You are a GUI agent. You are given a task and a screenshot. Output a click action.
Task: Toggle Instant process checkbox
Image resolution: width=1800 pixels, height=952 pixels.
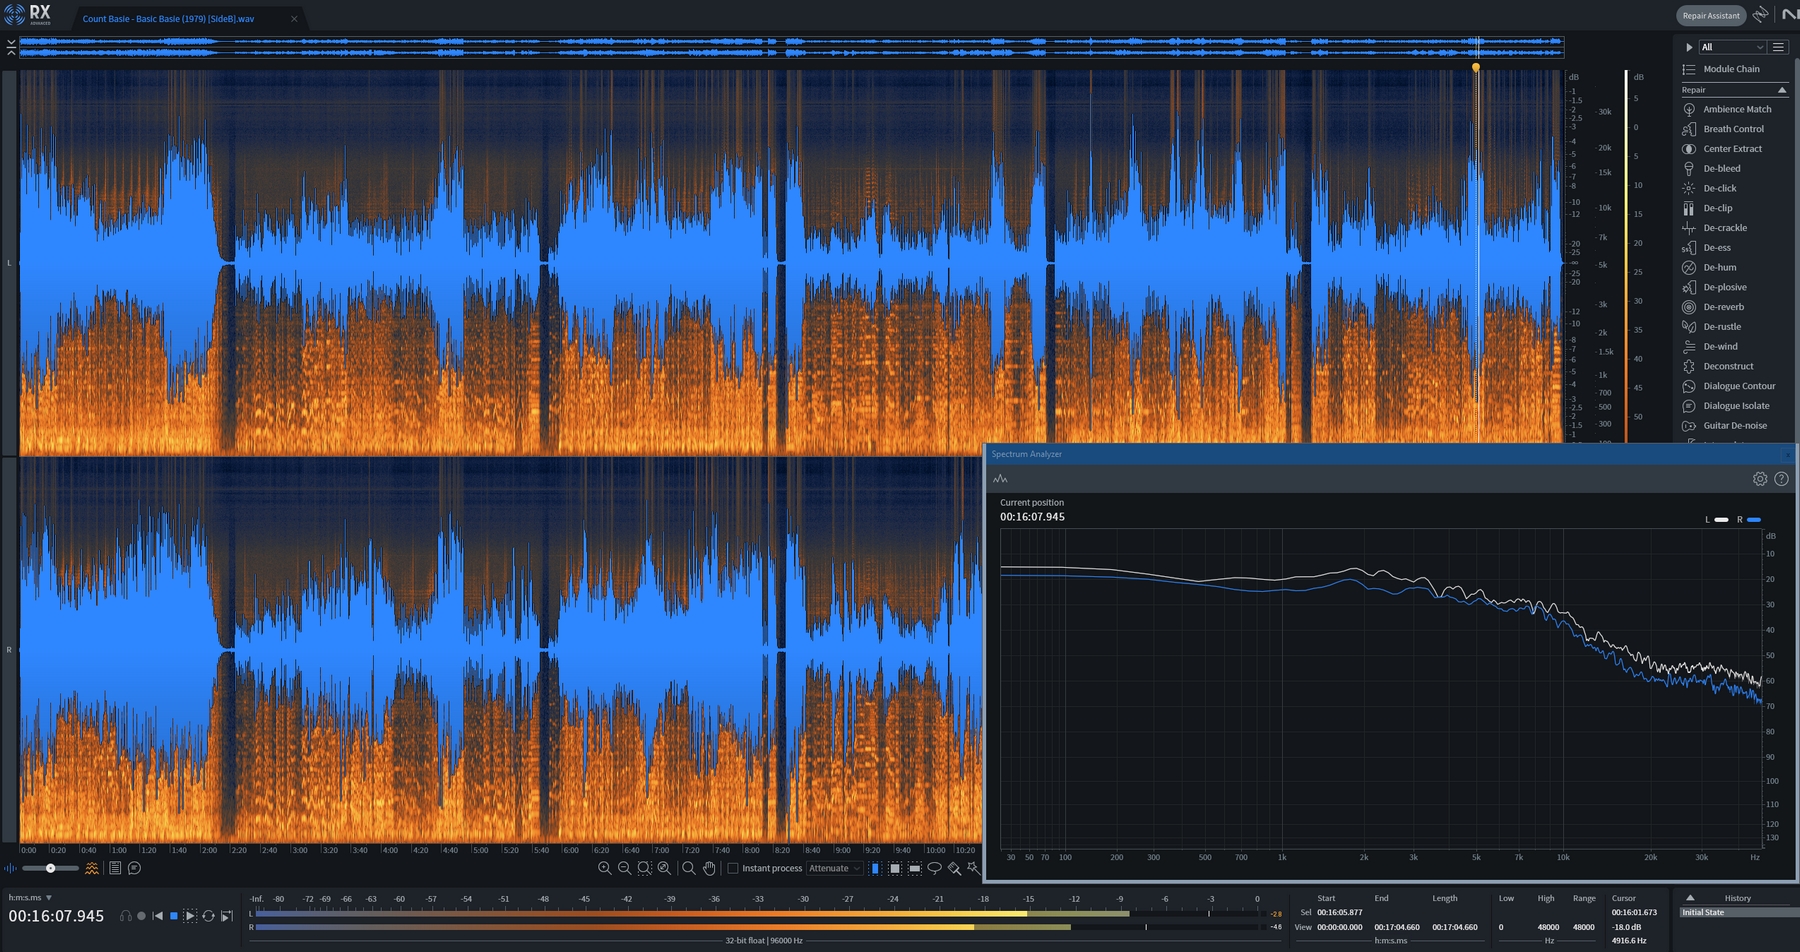(733, 868)
